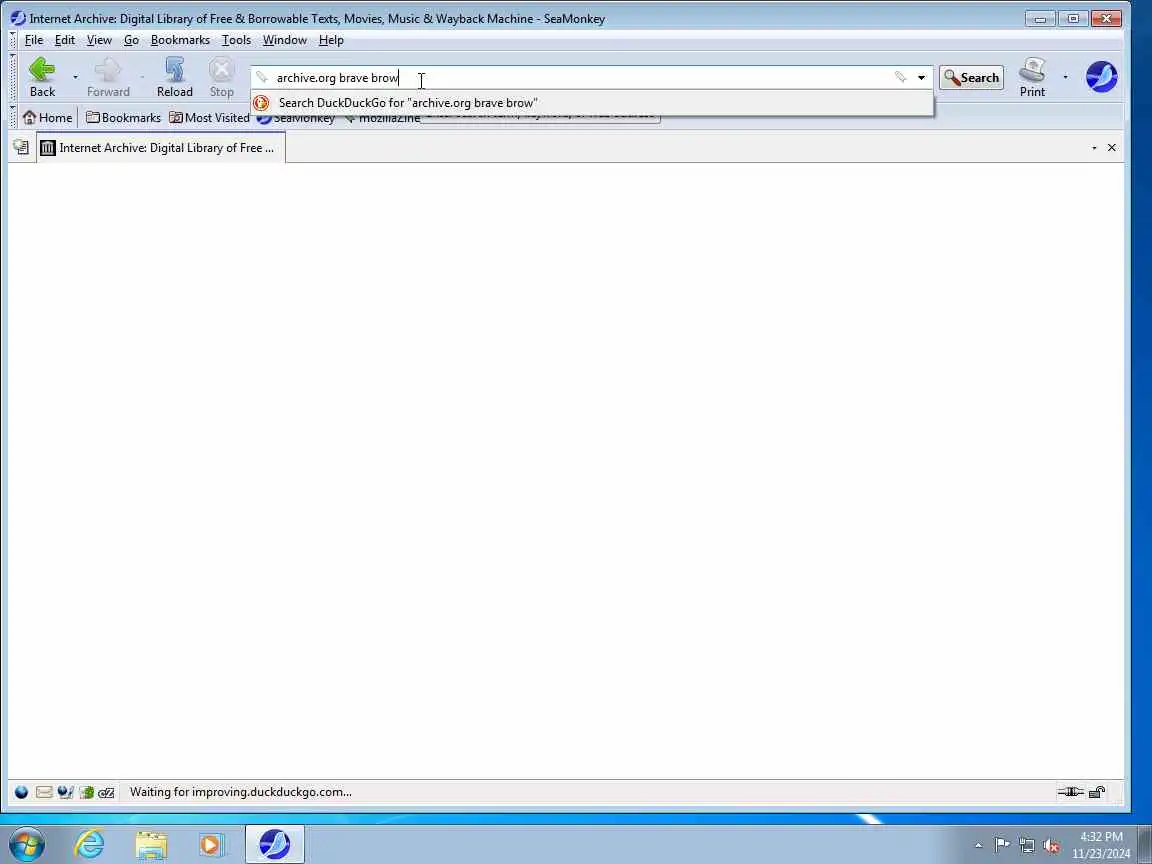Click the bookmark tag icon inside URL bar
This screenshot has height=864, width=1152.
tap(901, 77)
